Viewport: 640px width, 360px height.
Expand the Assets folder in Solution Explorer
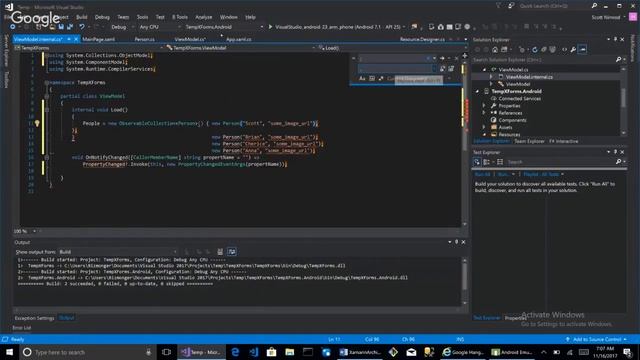[484, 127]
